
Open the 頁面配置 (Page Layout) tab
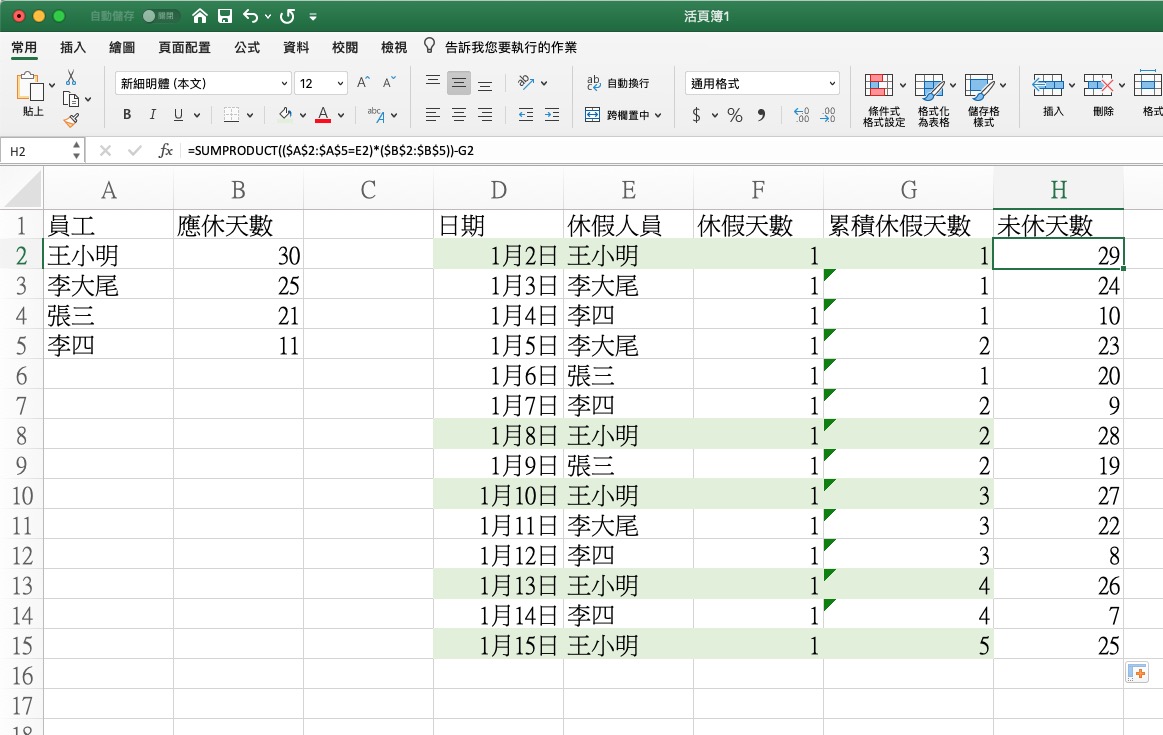click(184, 47)
